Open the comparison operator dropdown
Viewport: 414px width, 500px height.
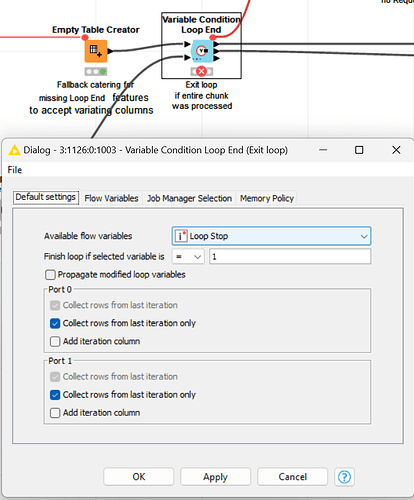pos(188,257)
